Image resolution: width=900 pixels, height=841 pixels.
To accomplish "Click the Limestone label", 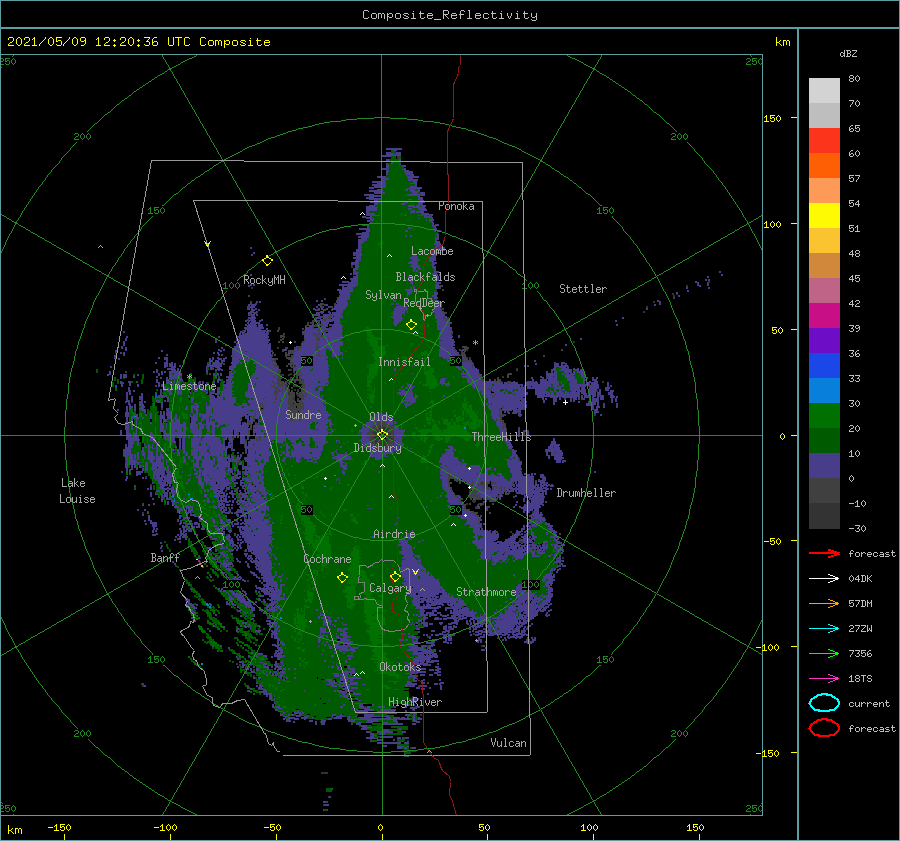I will (x=189, y=386).
